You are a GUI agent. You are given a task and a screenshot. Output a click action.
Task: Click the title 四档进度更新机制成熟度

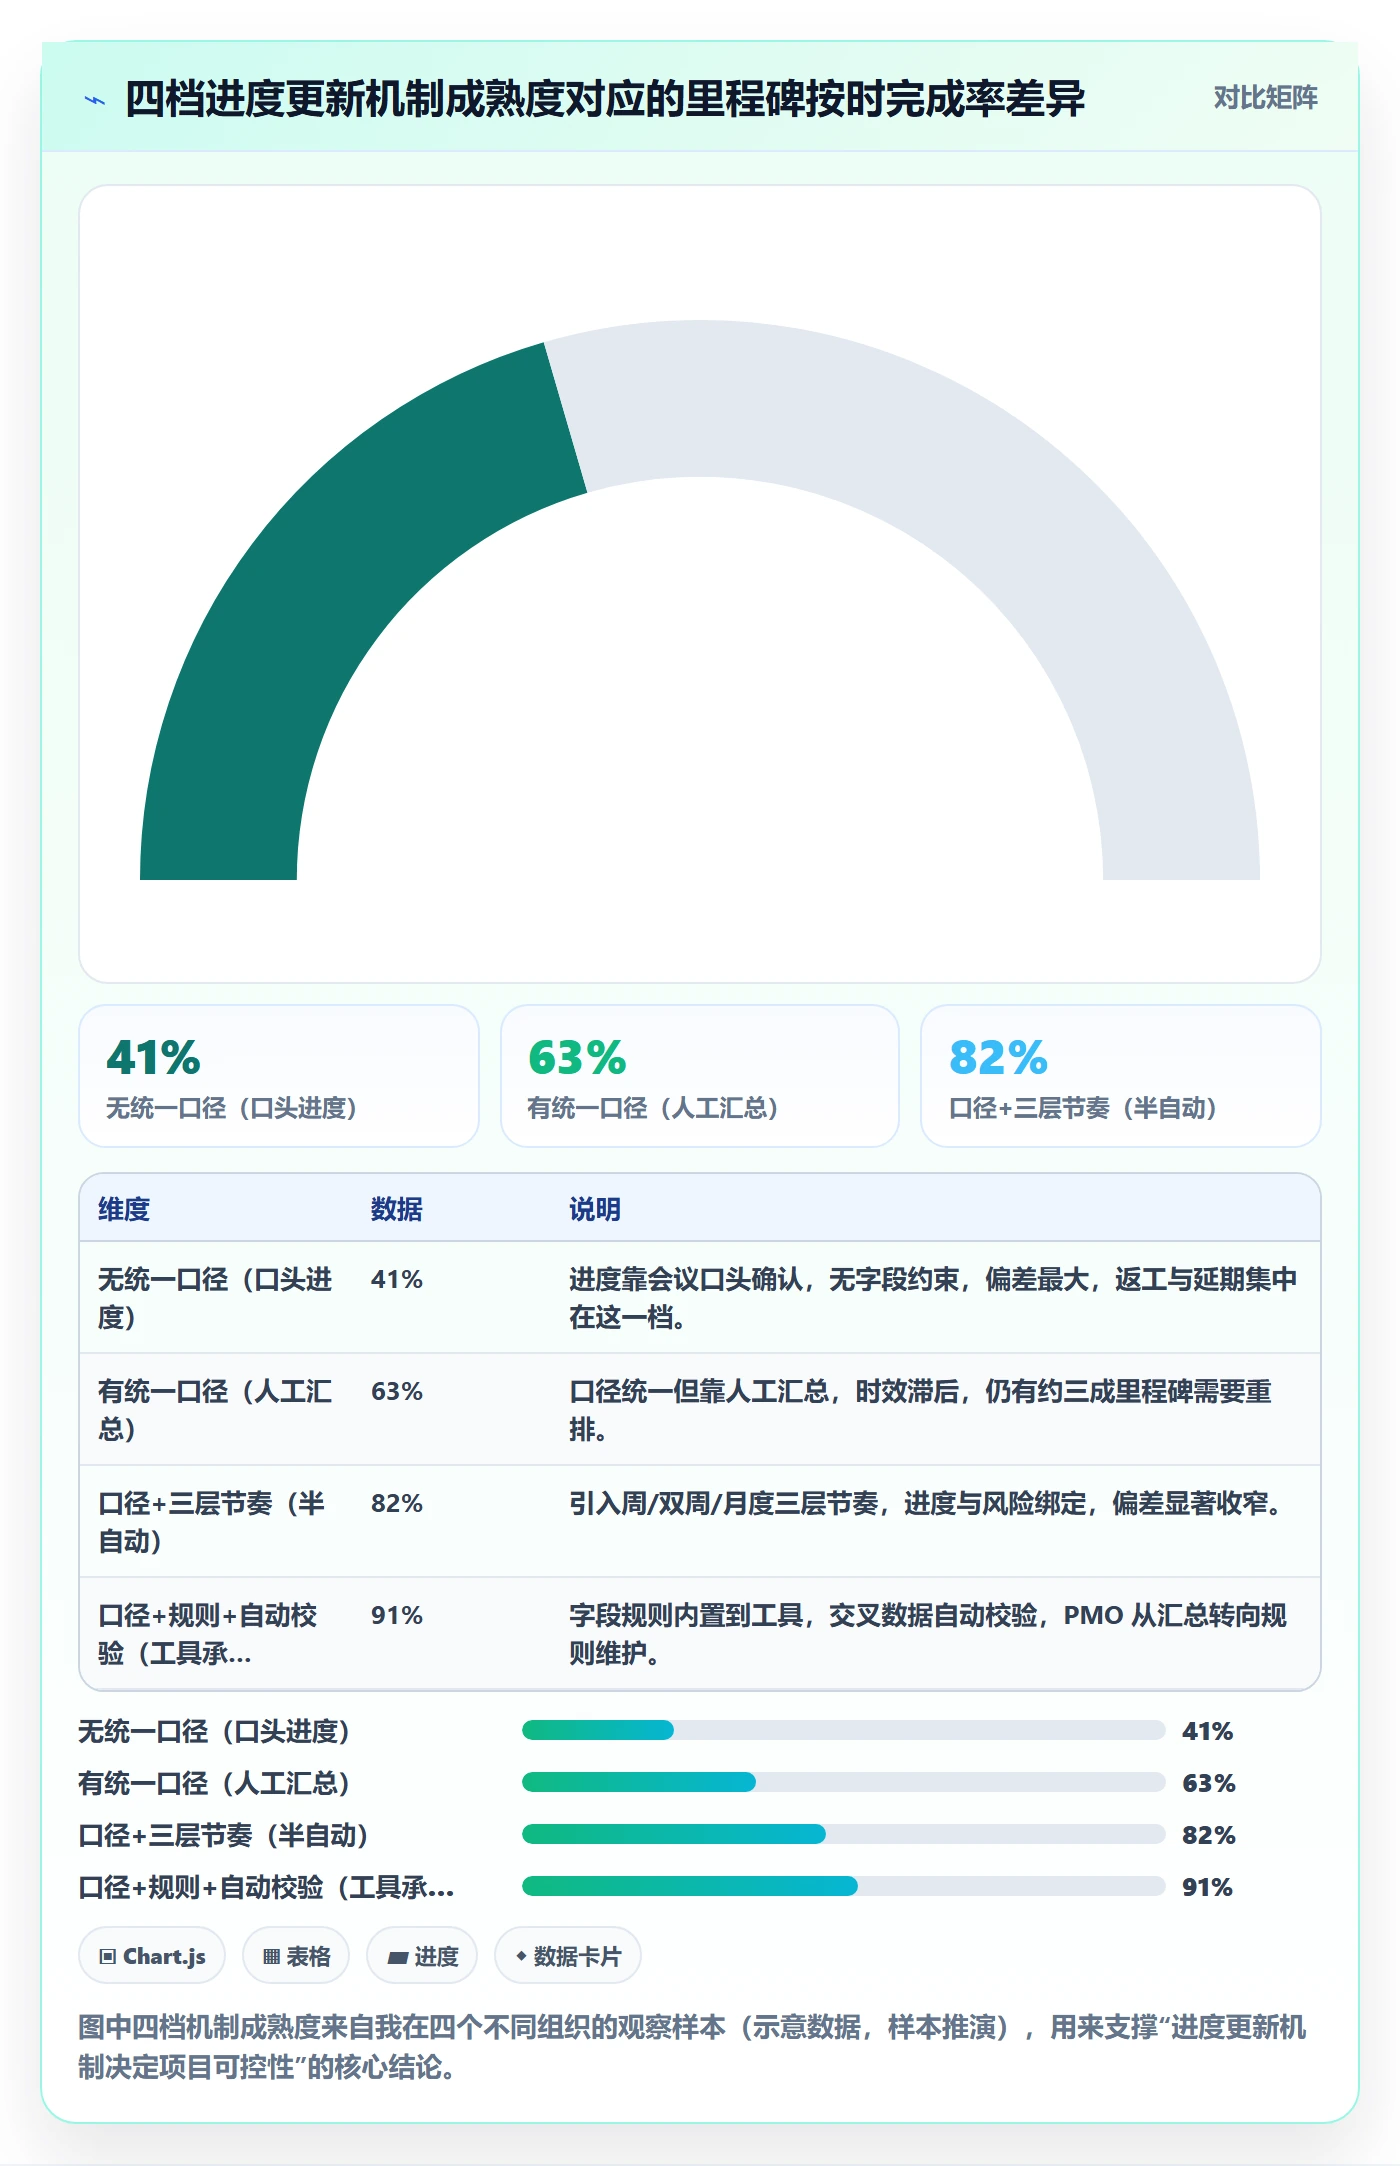coord(604,99)
